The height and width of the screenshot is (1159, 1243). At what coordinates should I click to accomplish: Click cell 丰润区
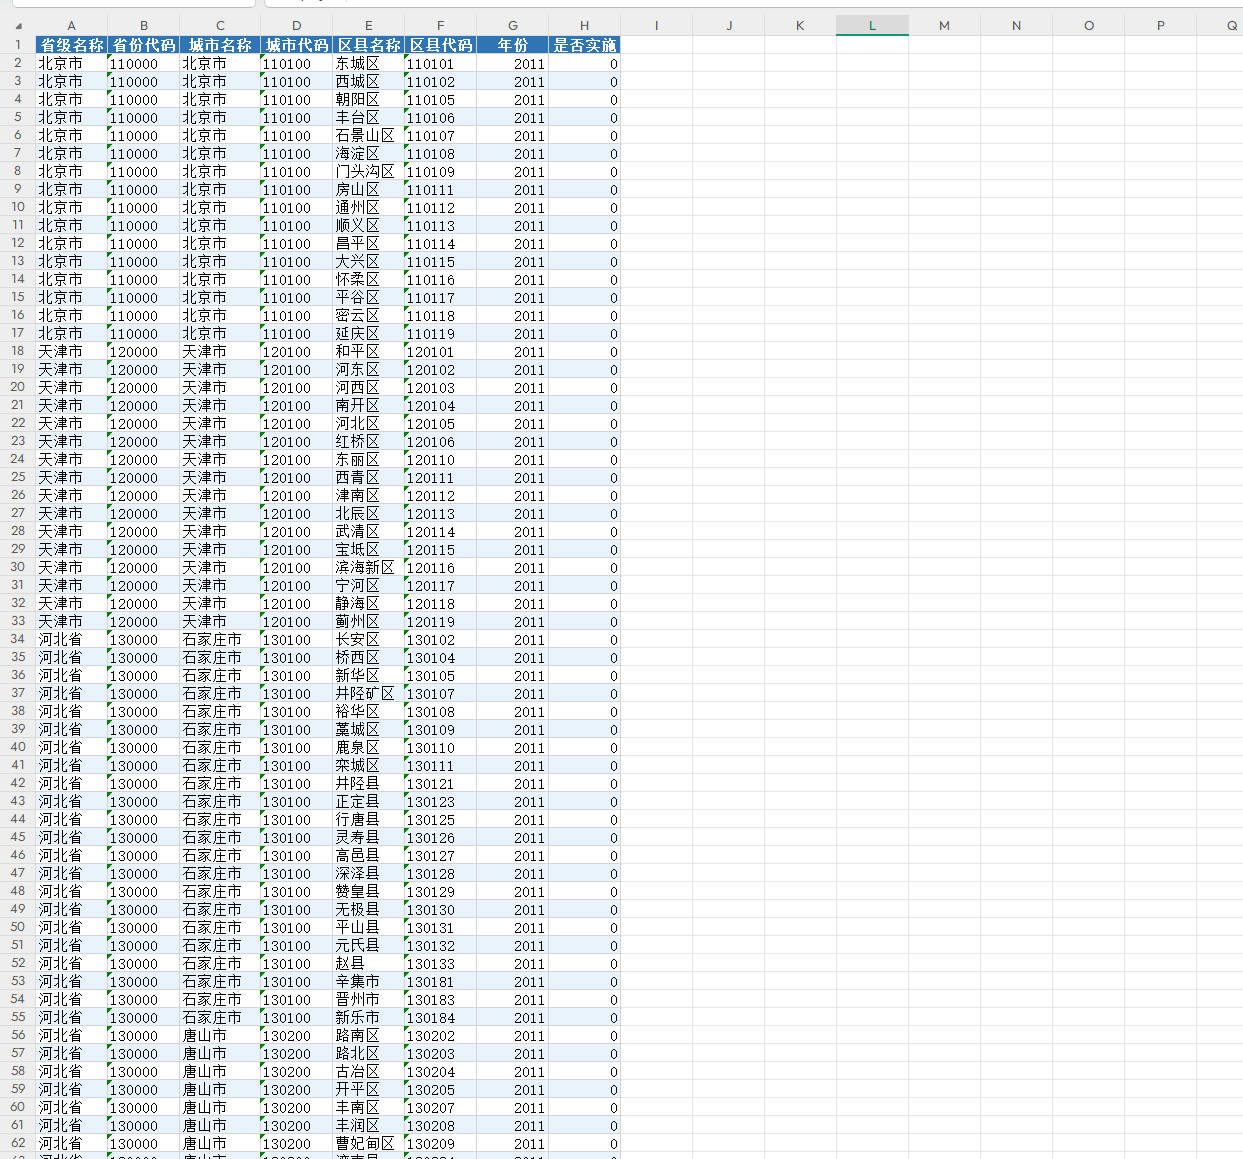coord(369,1125)
